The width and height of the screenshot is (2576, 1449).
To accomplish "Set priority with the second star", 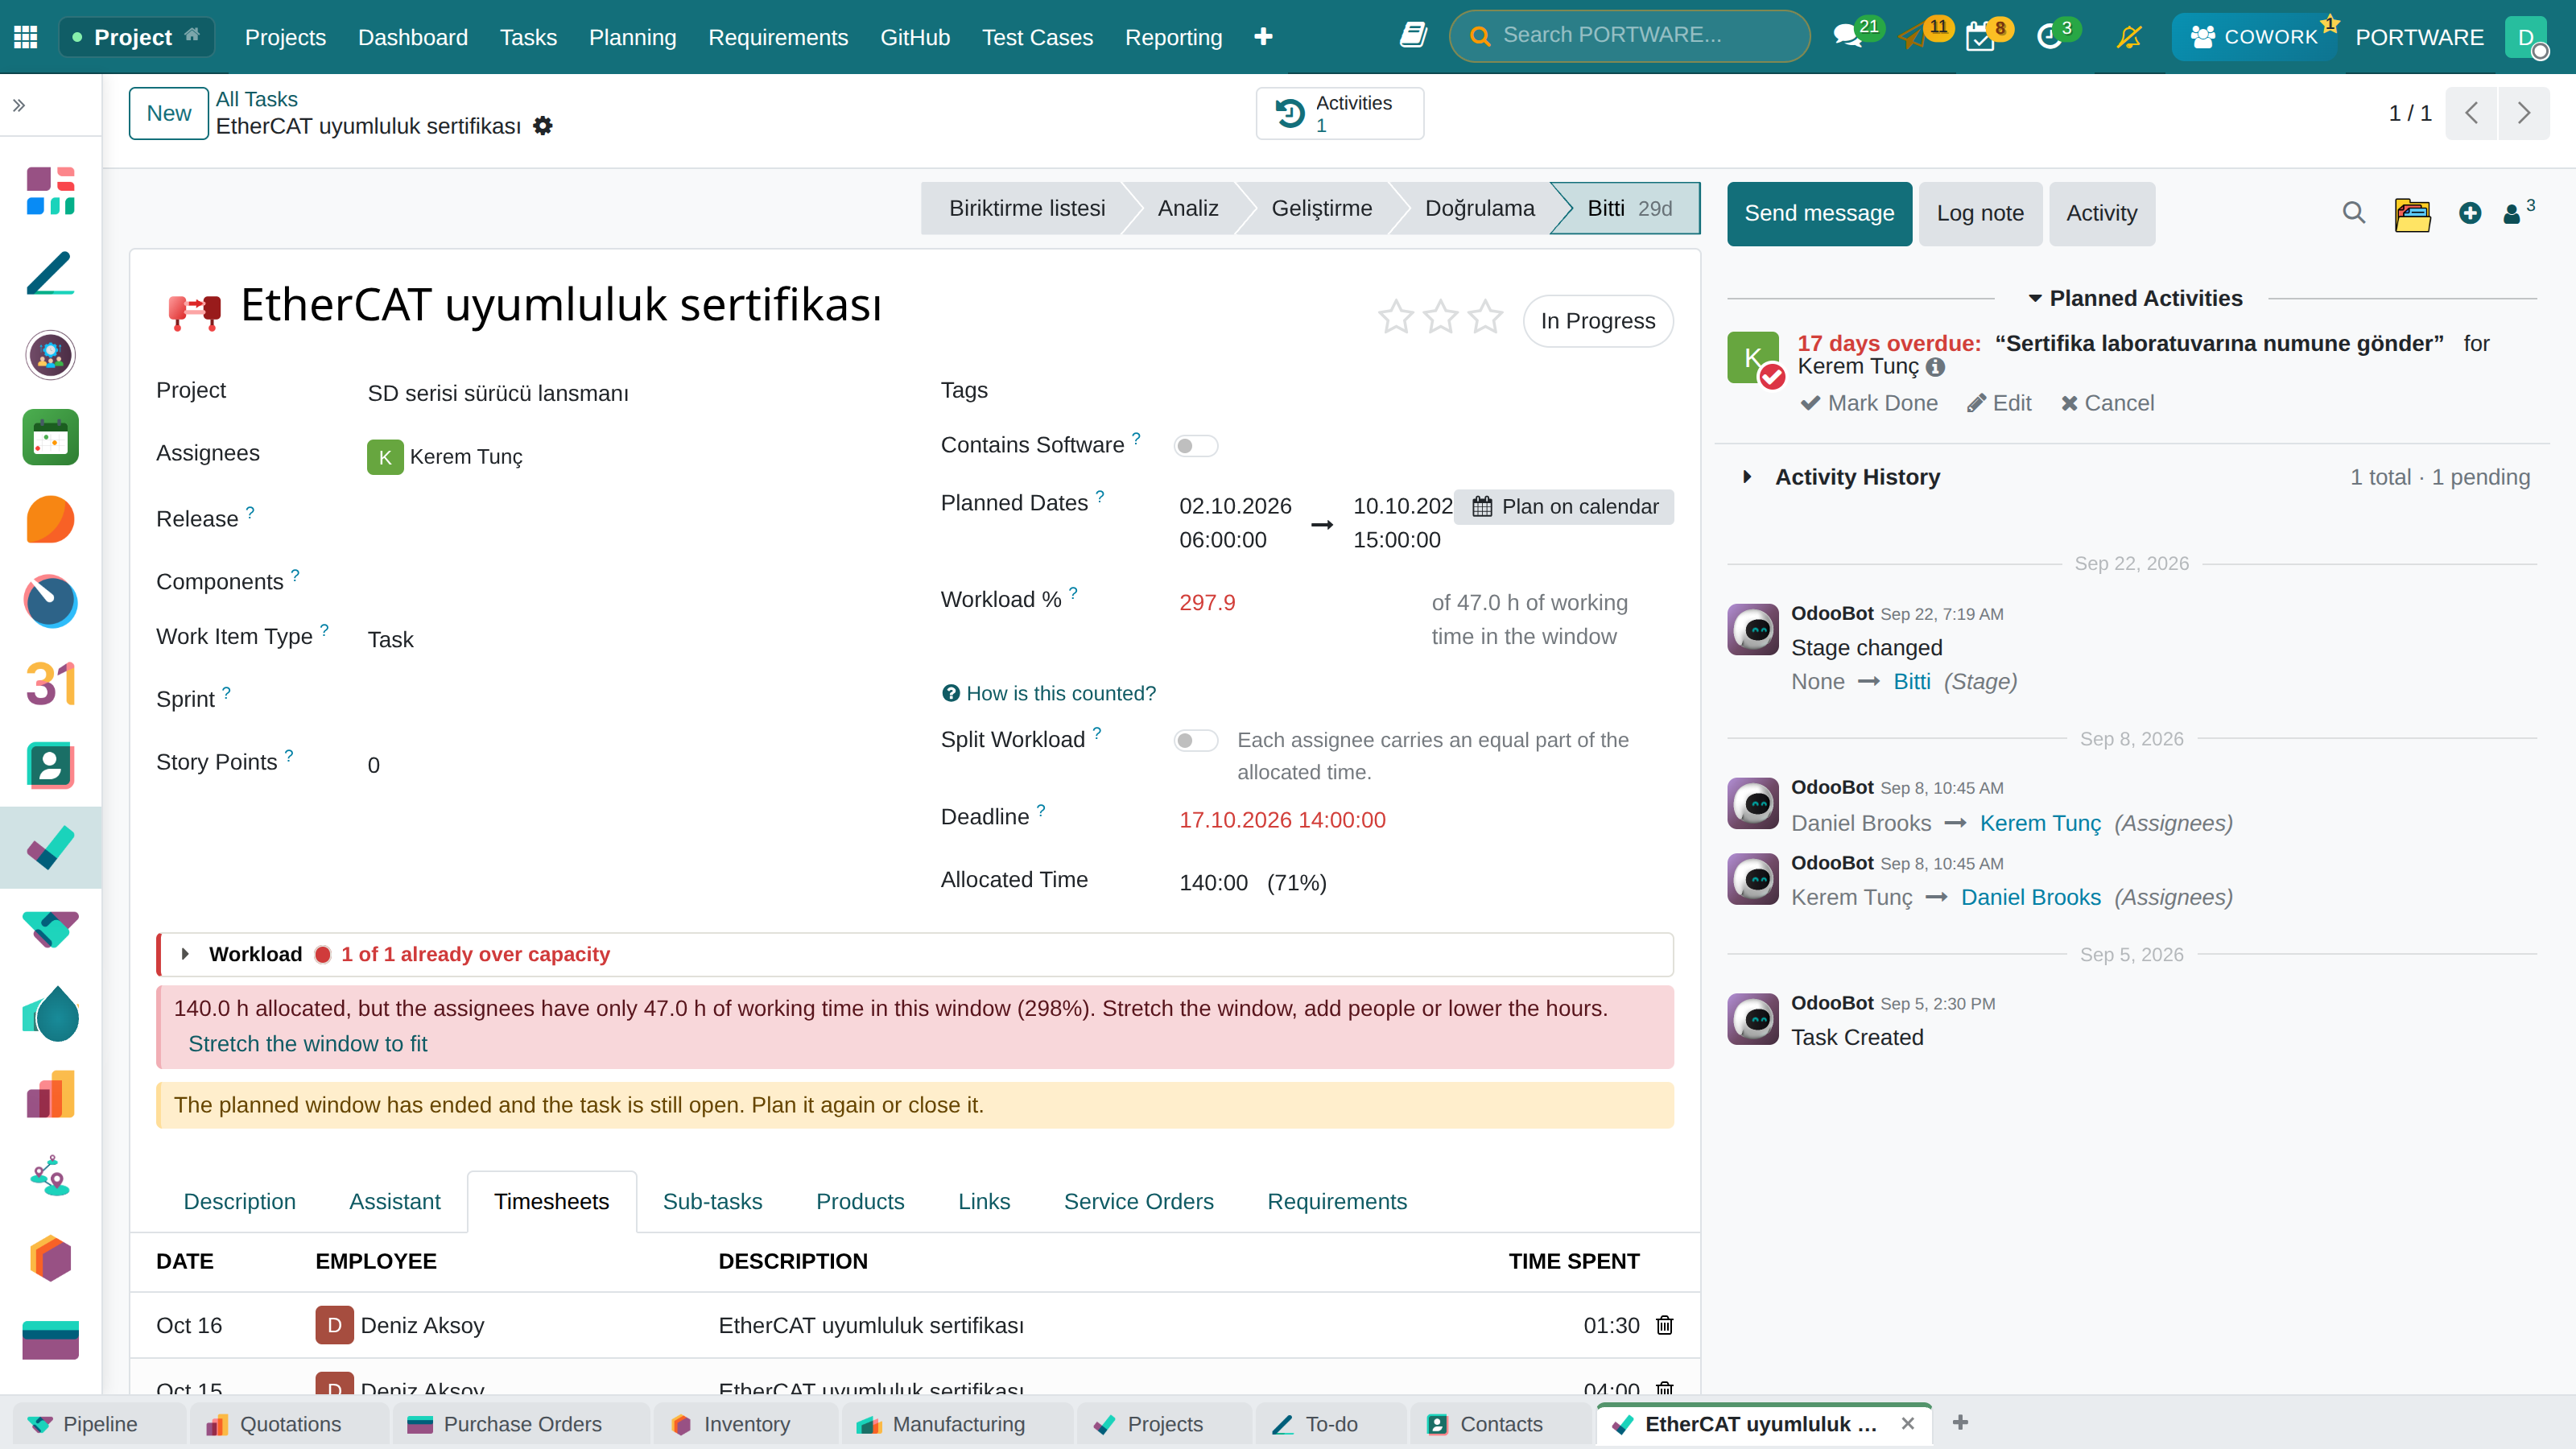I will tap(1441, 319).
